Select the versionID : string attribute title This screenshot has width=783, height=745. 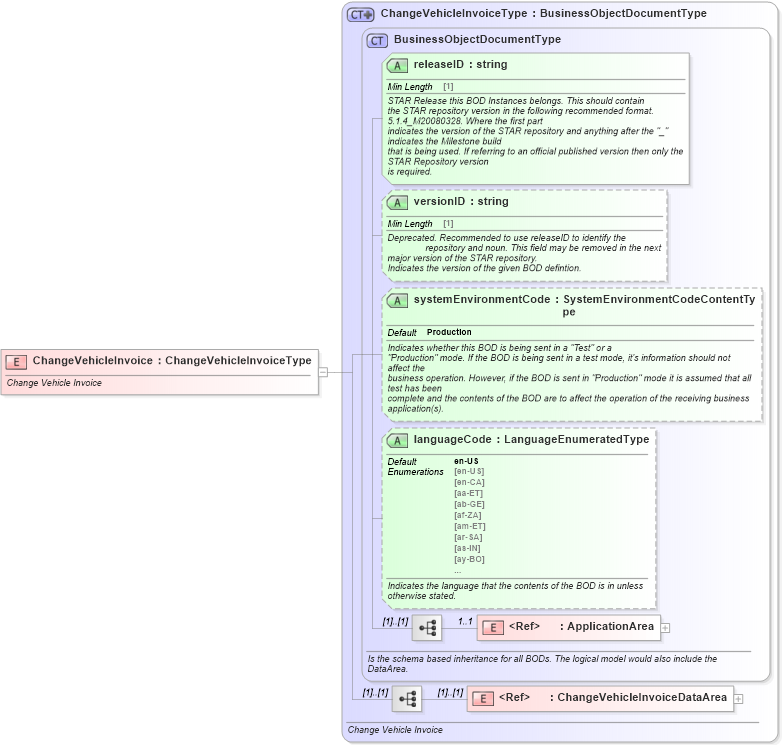(461, 201)
